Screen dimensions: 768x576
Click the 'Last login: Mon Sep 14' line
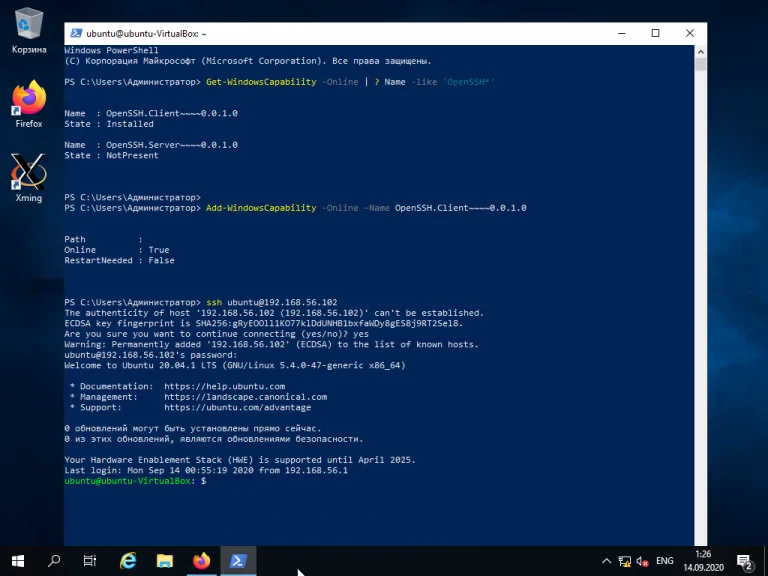click(206, 470)
